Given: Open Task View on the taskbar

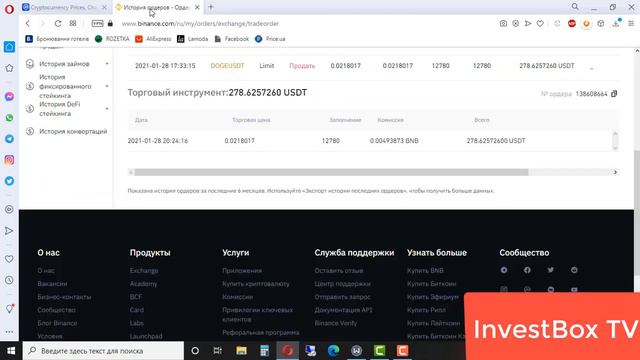Looking at the screenshot, I should [218, 351].
